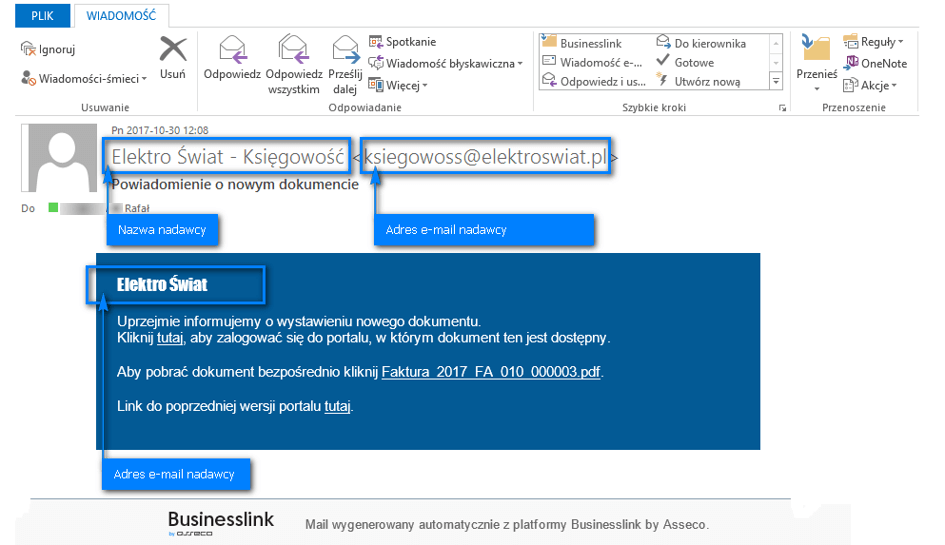This screenshot has width=945, height=545.
Task: Delete the message with Usuń
Action: (173, 58)
